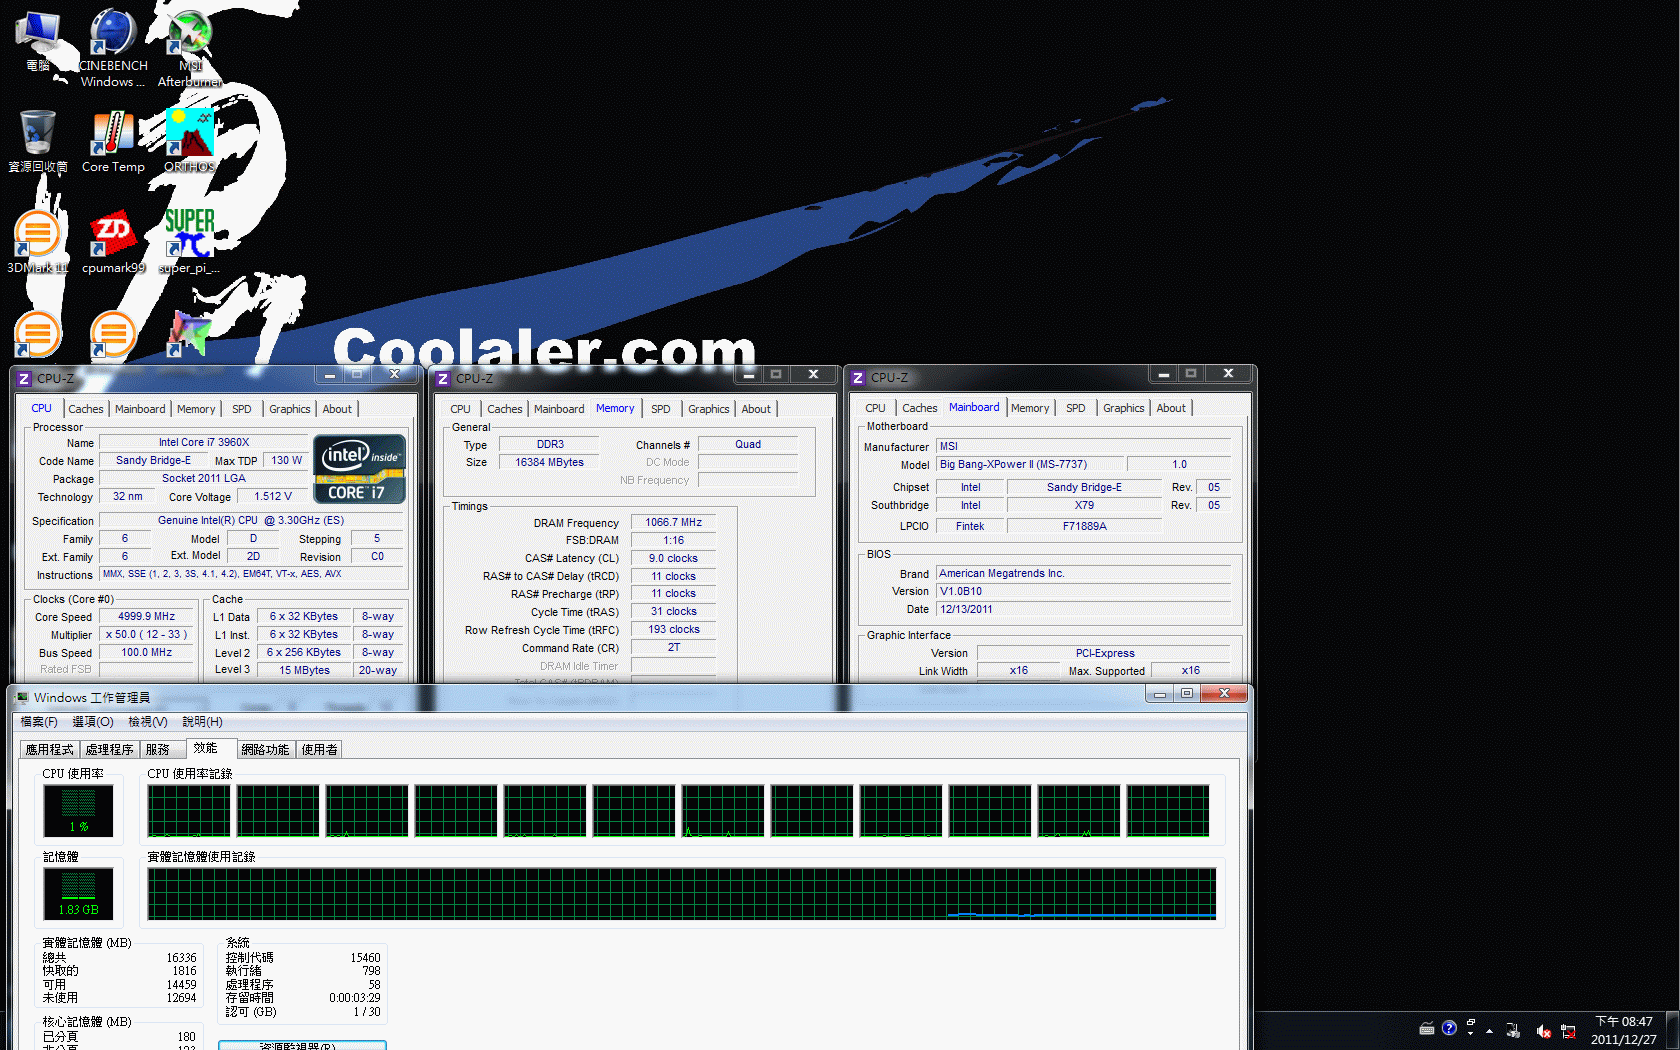Open the cpumark99 ZD shortcut
This screenshot has width=1680, height=1050.
113,241
